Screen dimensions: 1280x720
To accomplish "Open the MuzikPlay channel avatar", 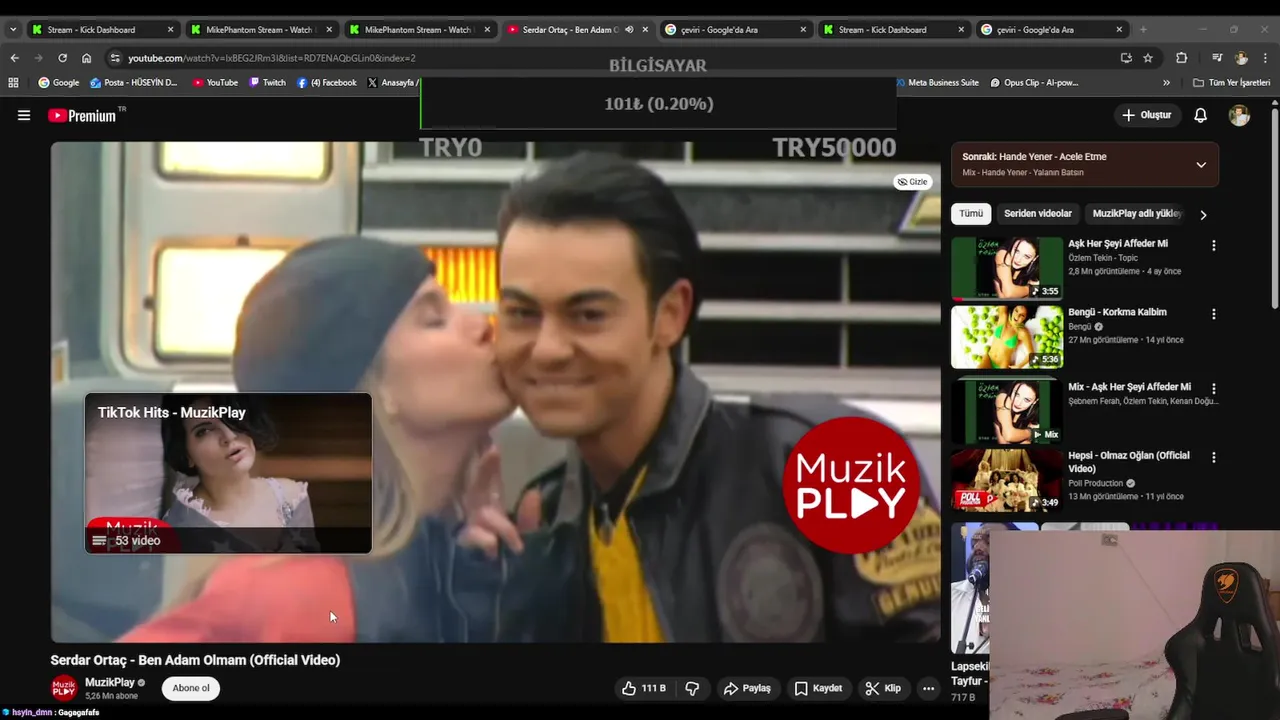I will 64,688.
